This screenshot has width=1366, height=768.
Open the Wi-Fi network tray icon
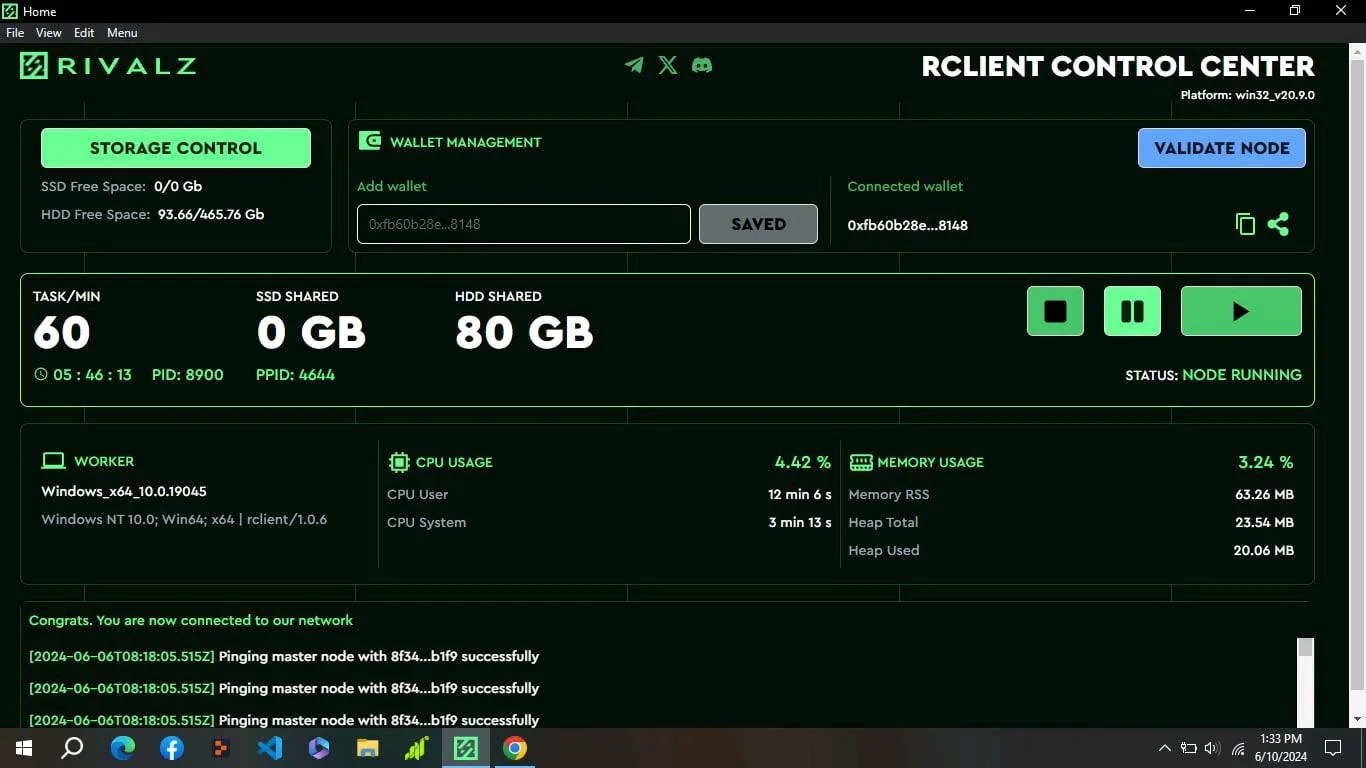point(1238,748)
